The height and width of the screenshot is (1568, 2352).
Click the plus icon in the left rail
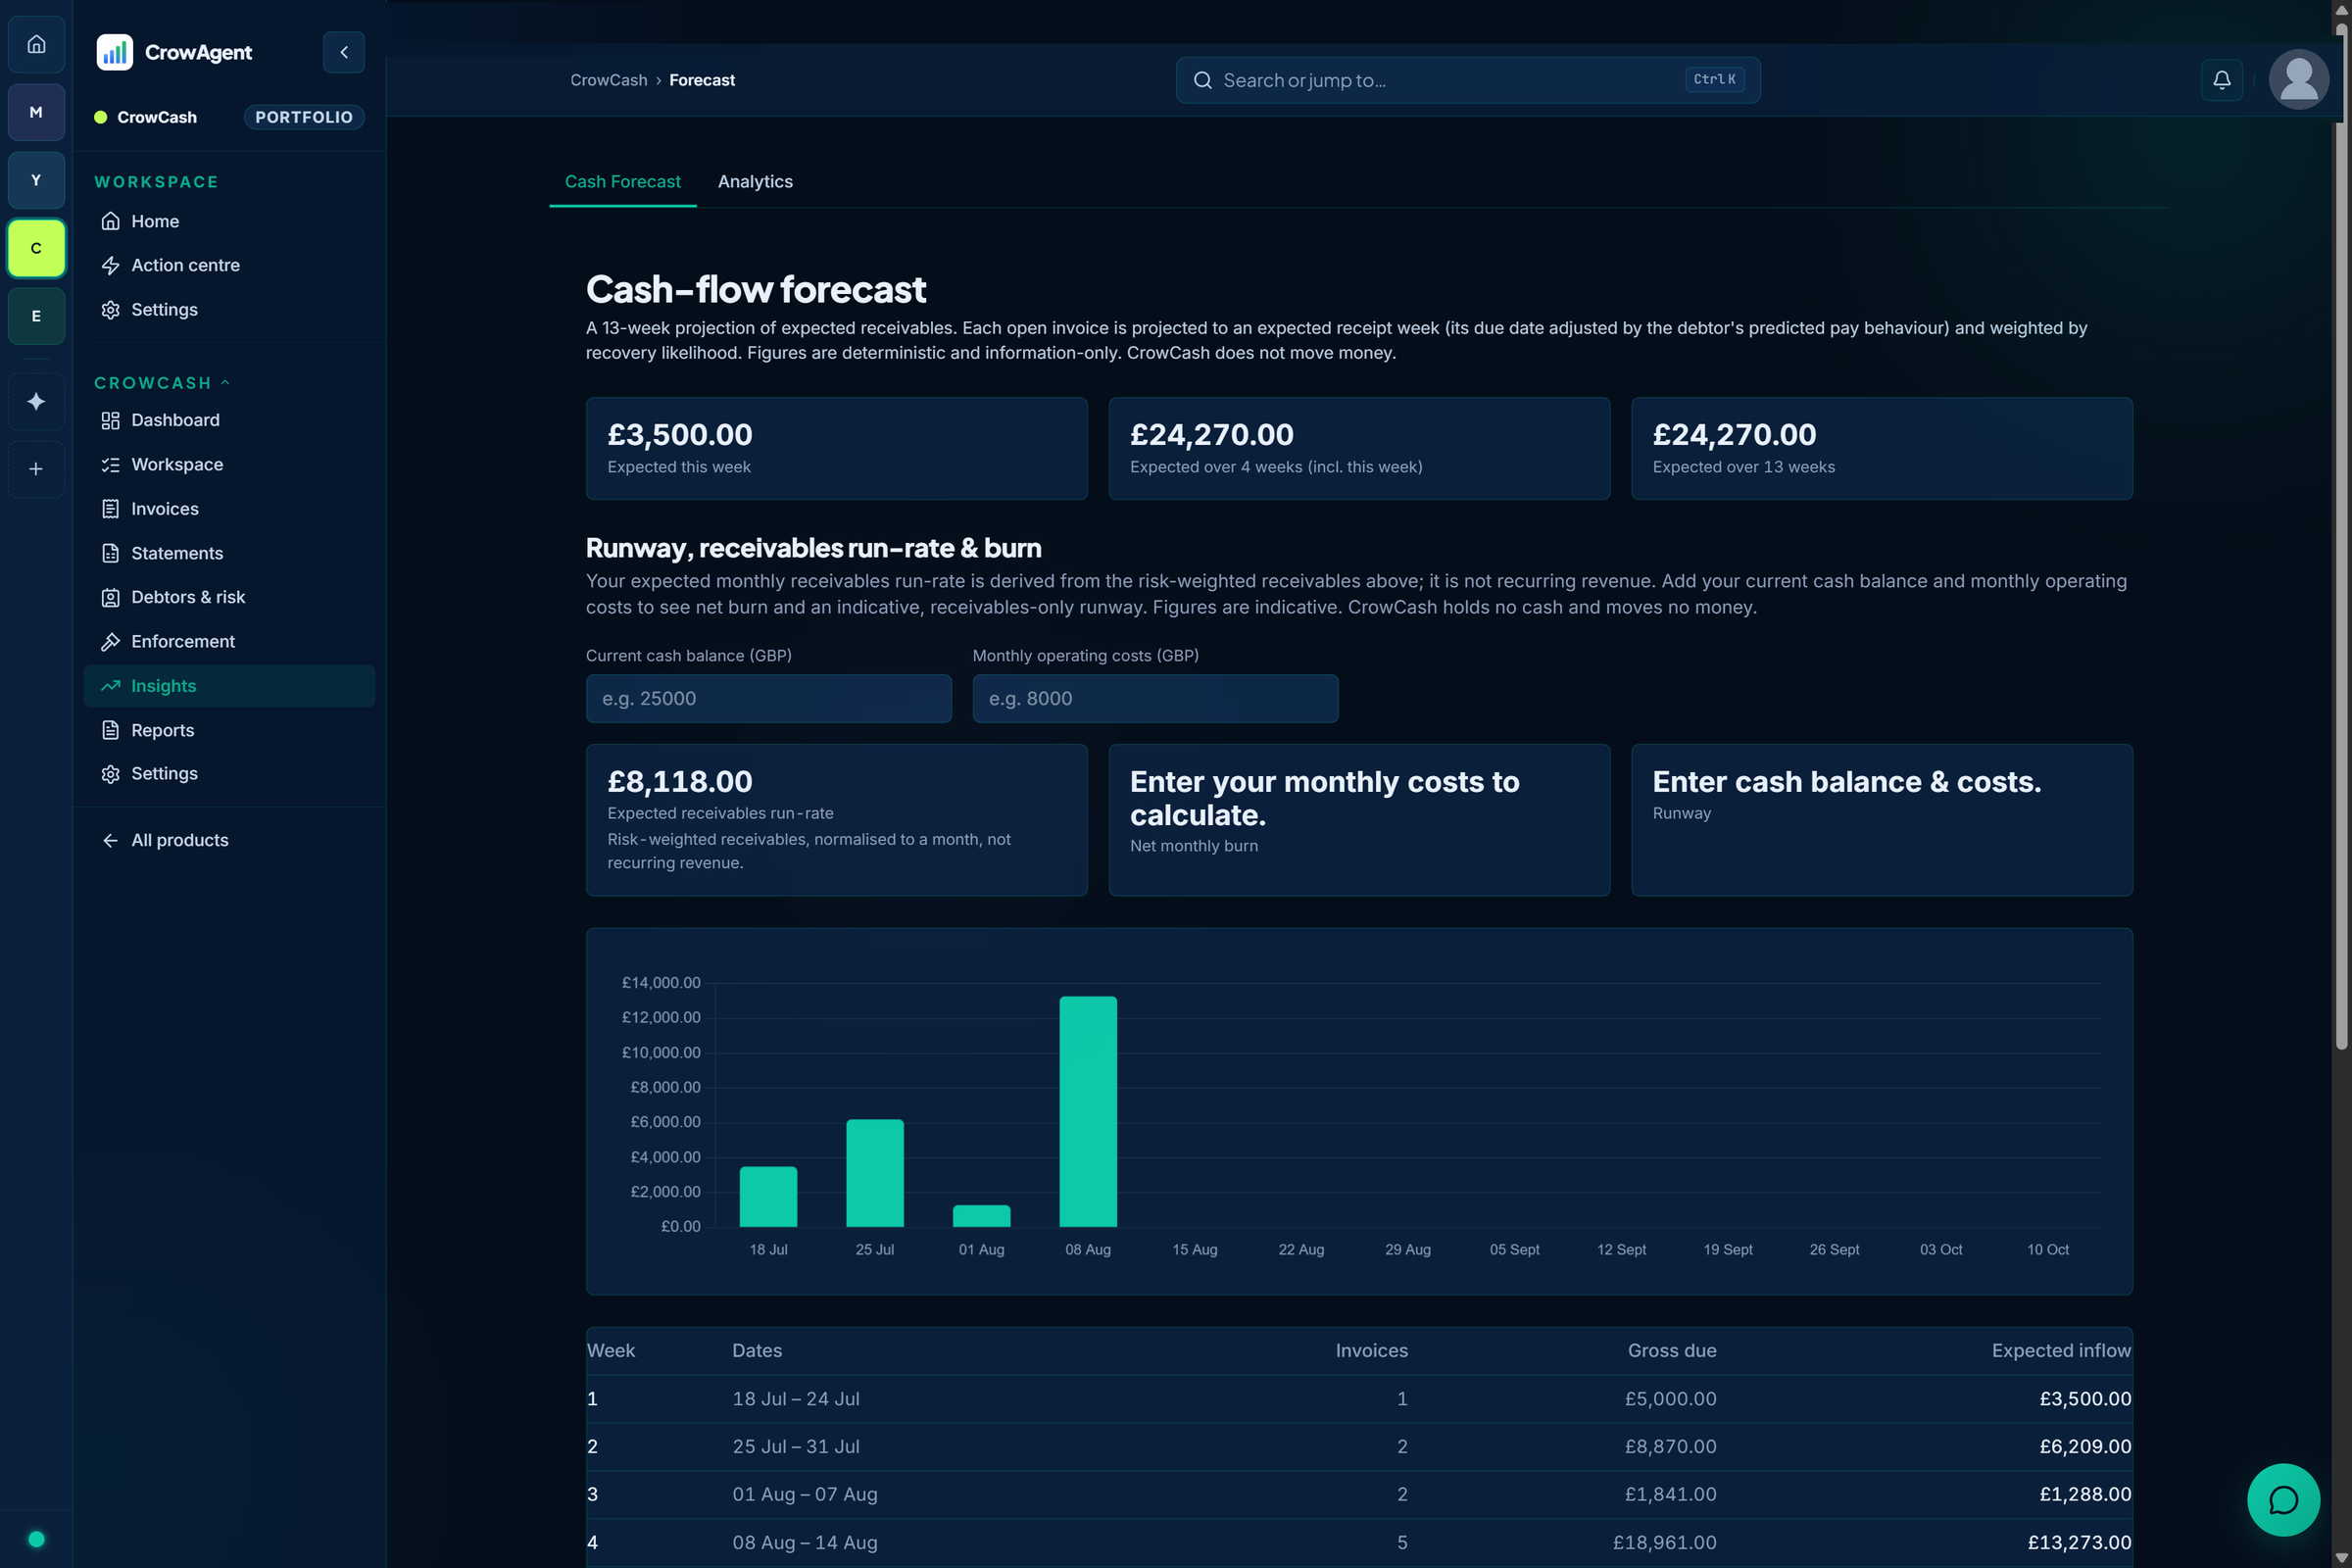coord(36,469)
